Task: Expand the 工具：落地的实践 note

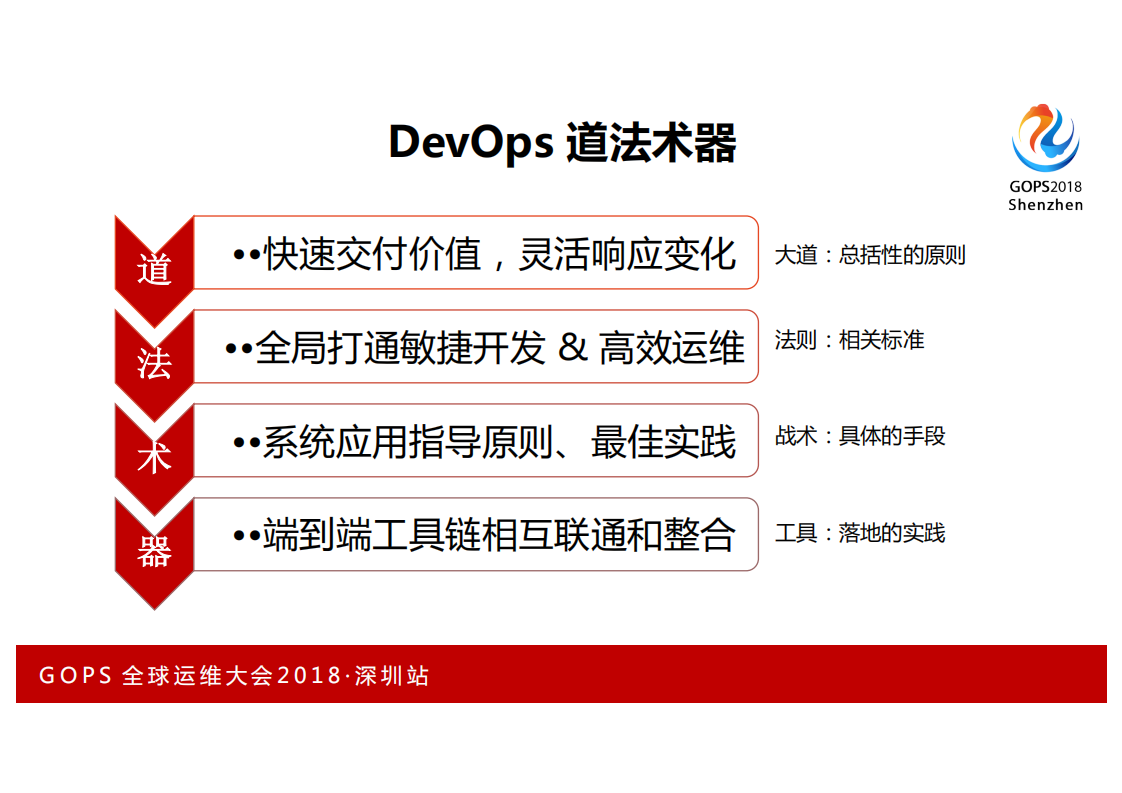Action: pyautogui.click(x=860, y=535)
